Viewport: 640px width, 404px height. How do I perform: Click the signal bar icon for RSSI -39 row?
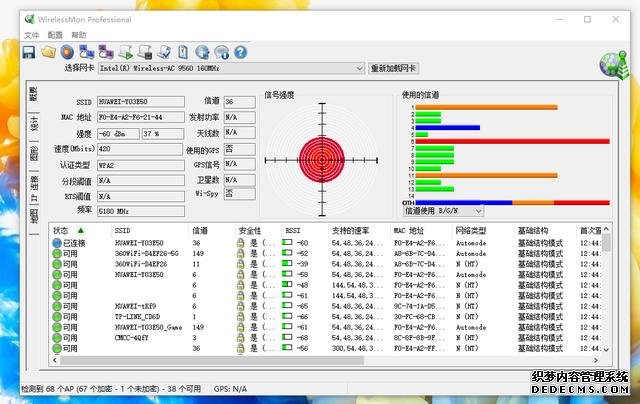pos(287,264)
